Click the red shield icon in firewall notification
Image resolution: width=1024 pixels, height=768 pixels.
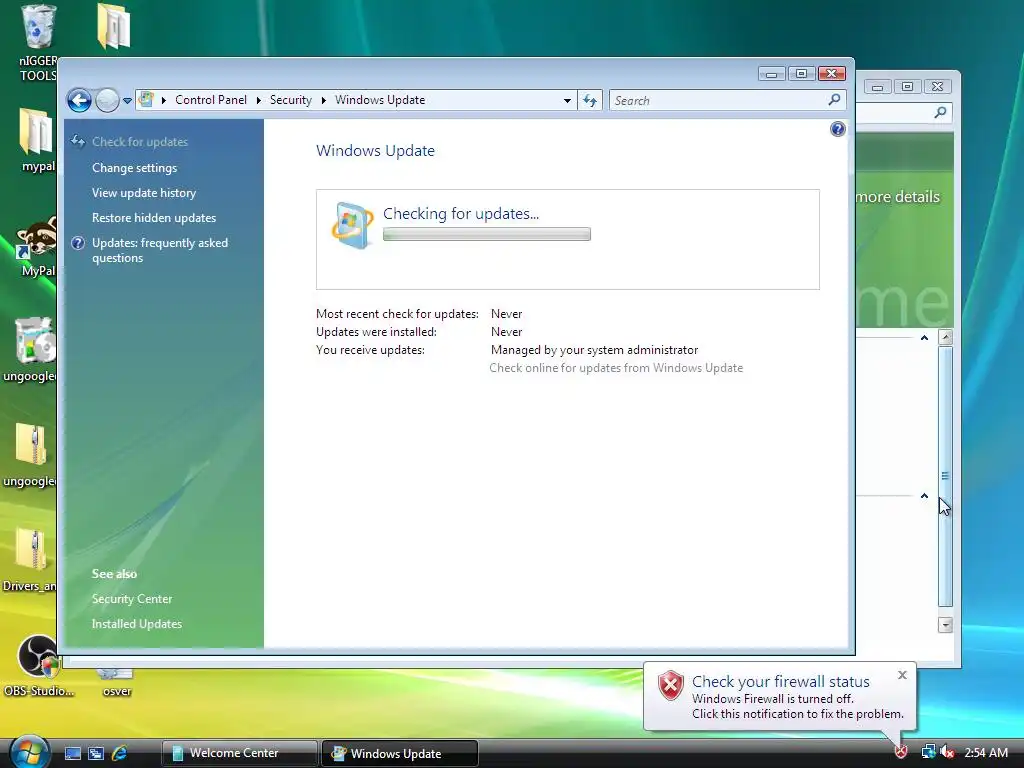pos(670,686)
